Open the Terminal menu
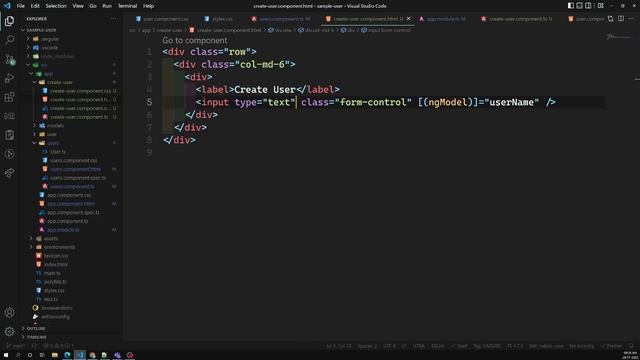The image size is (640, 360). coord(127,6)
